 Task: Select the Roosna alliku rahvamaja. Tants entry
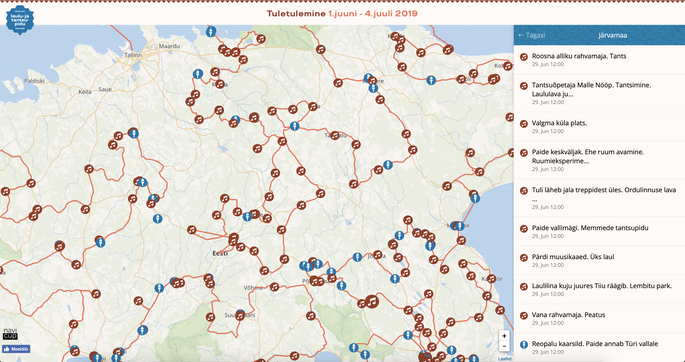click(599, 59)
